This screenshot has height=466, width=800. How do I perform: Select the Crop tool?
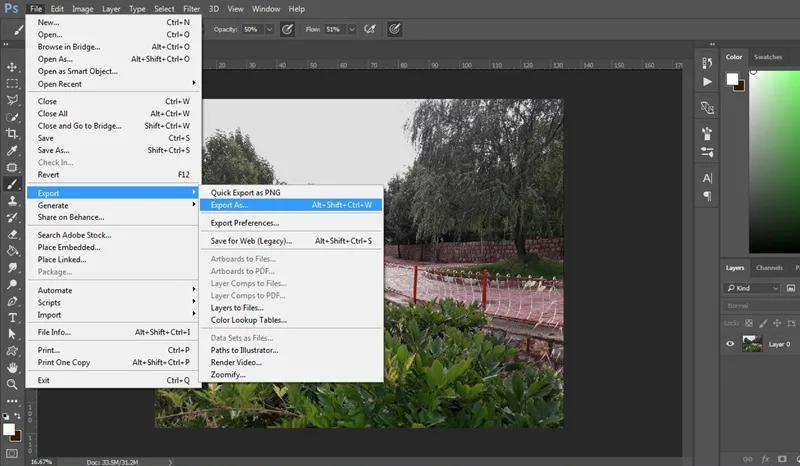(x=12, y=134)
